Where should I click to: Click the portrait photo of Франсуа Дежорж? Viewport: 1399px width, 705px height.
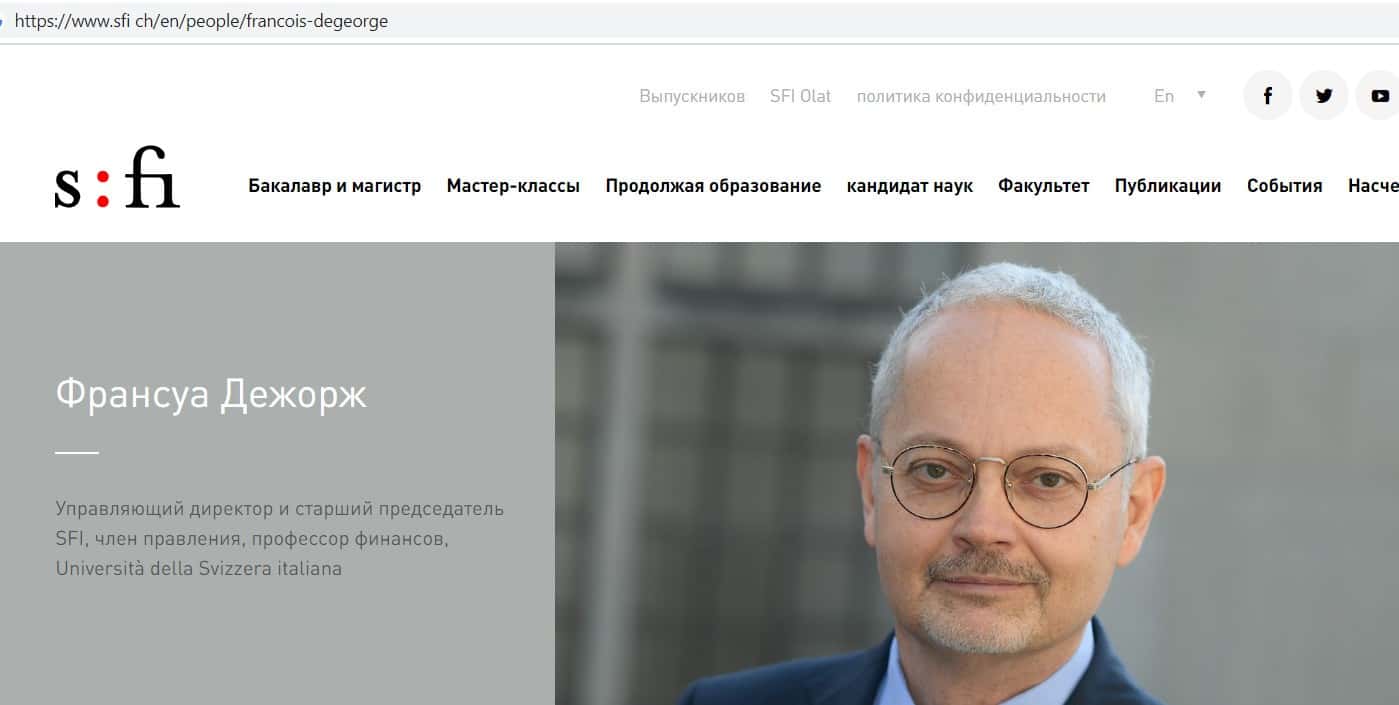976,474
